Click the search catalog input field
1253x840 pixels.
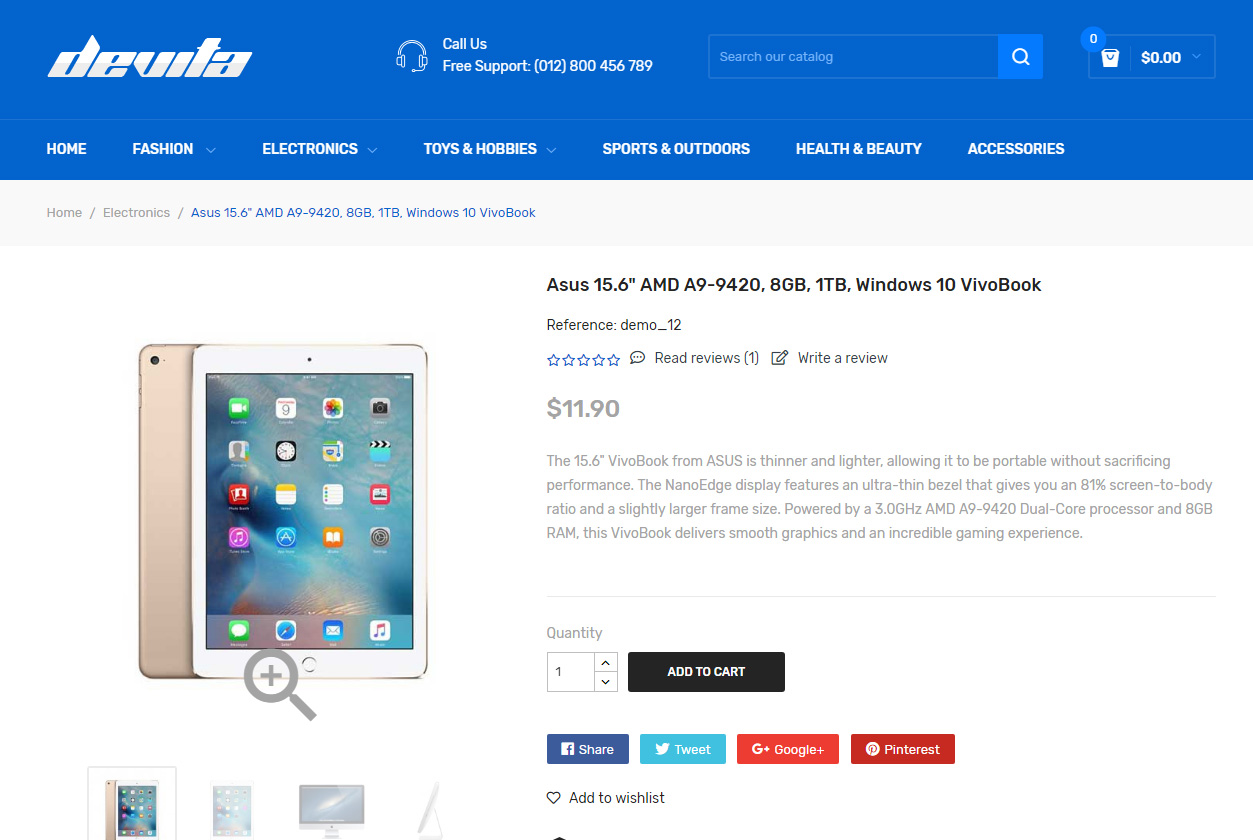[x=853, y=57]
